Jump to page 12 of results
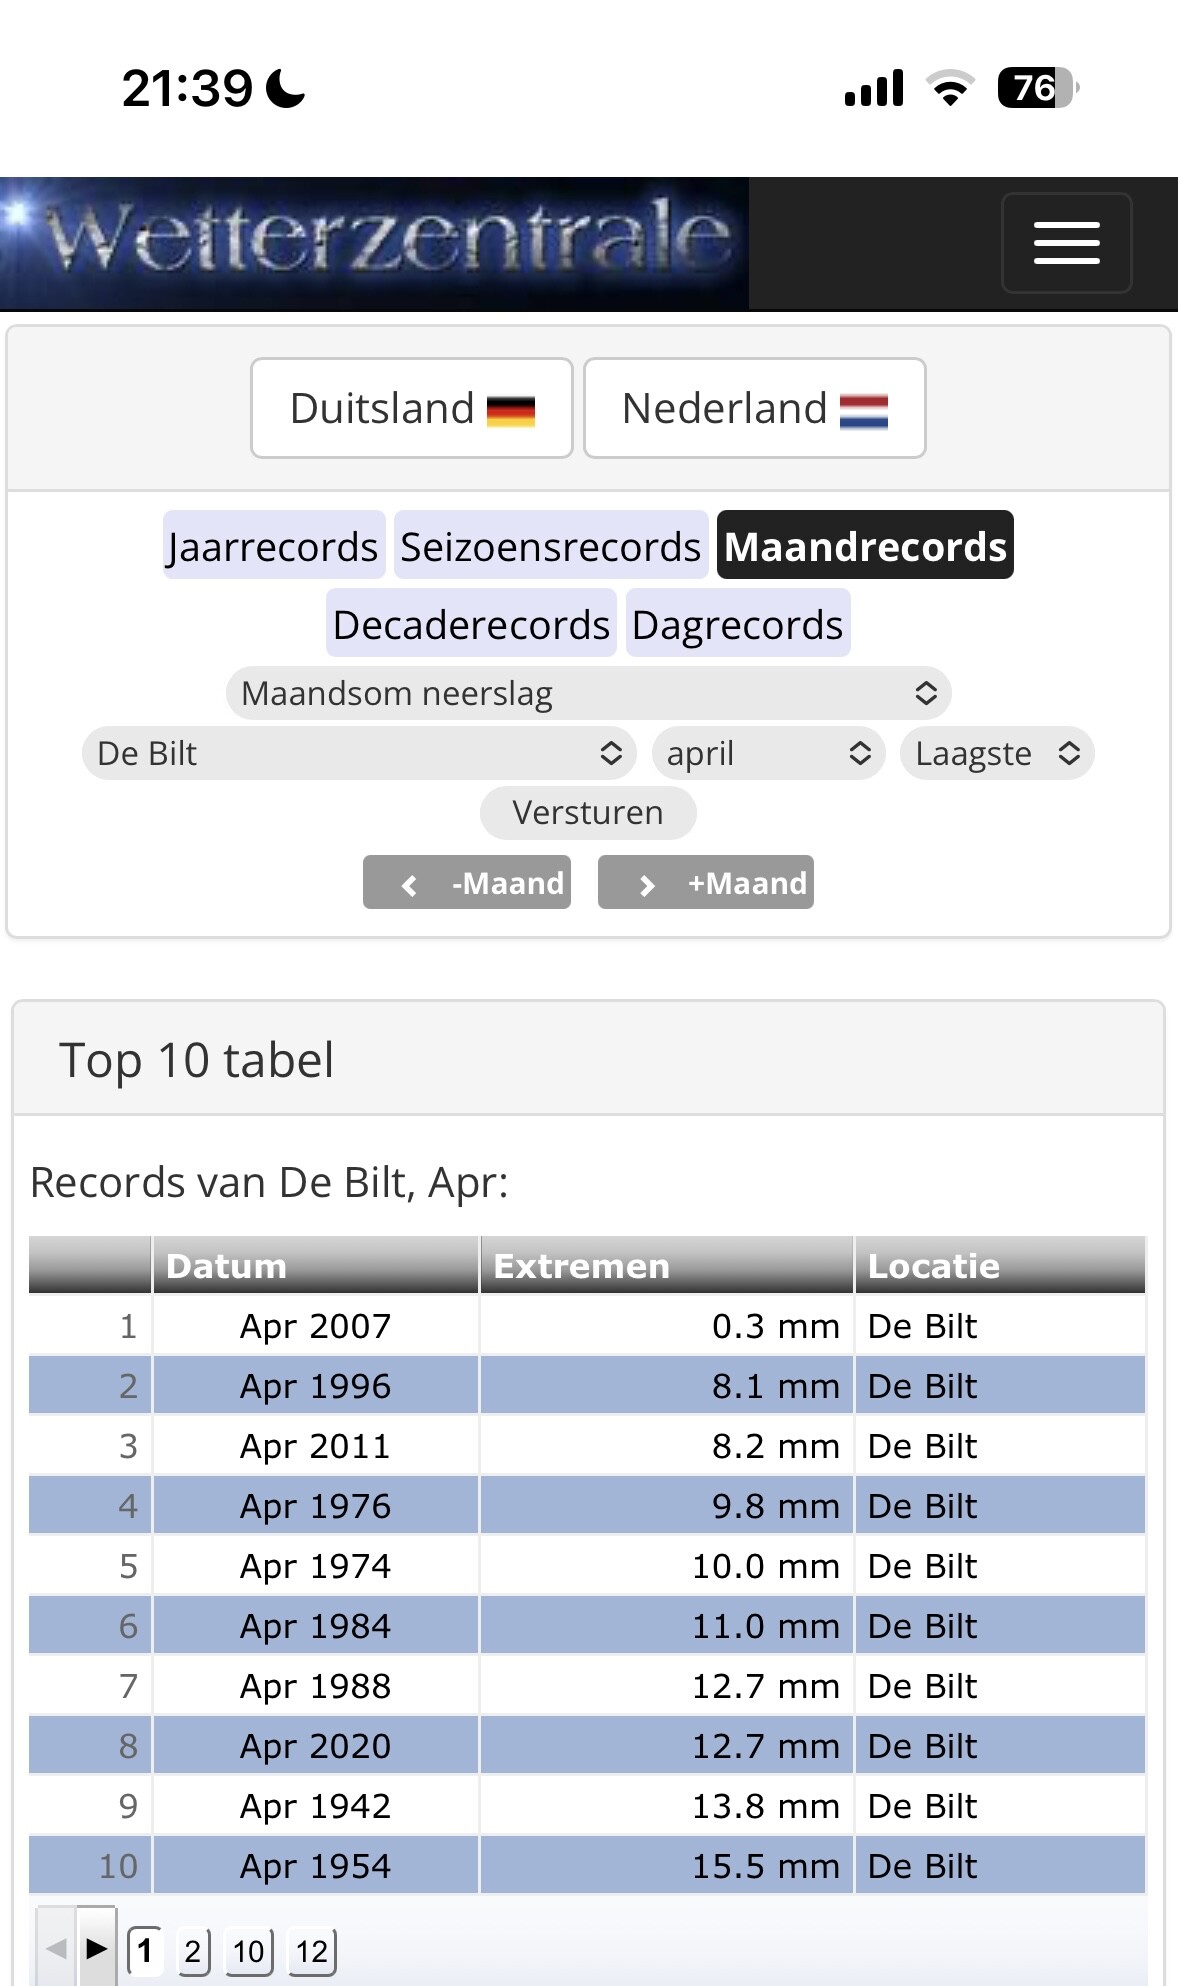 [312, 1951]
